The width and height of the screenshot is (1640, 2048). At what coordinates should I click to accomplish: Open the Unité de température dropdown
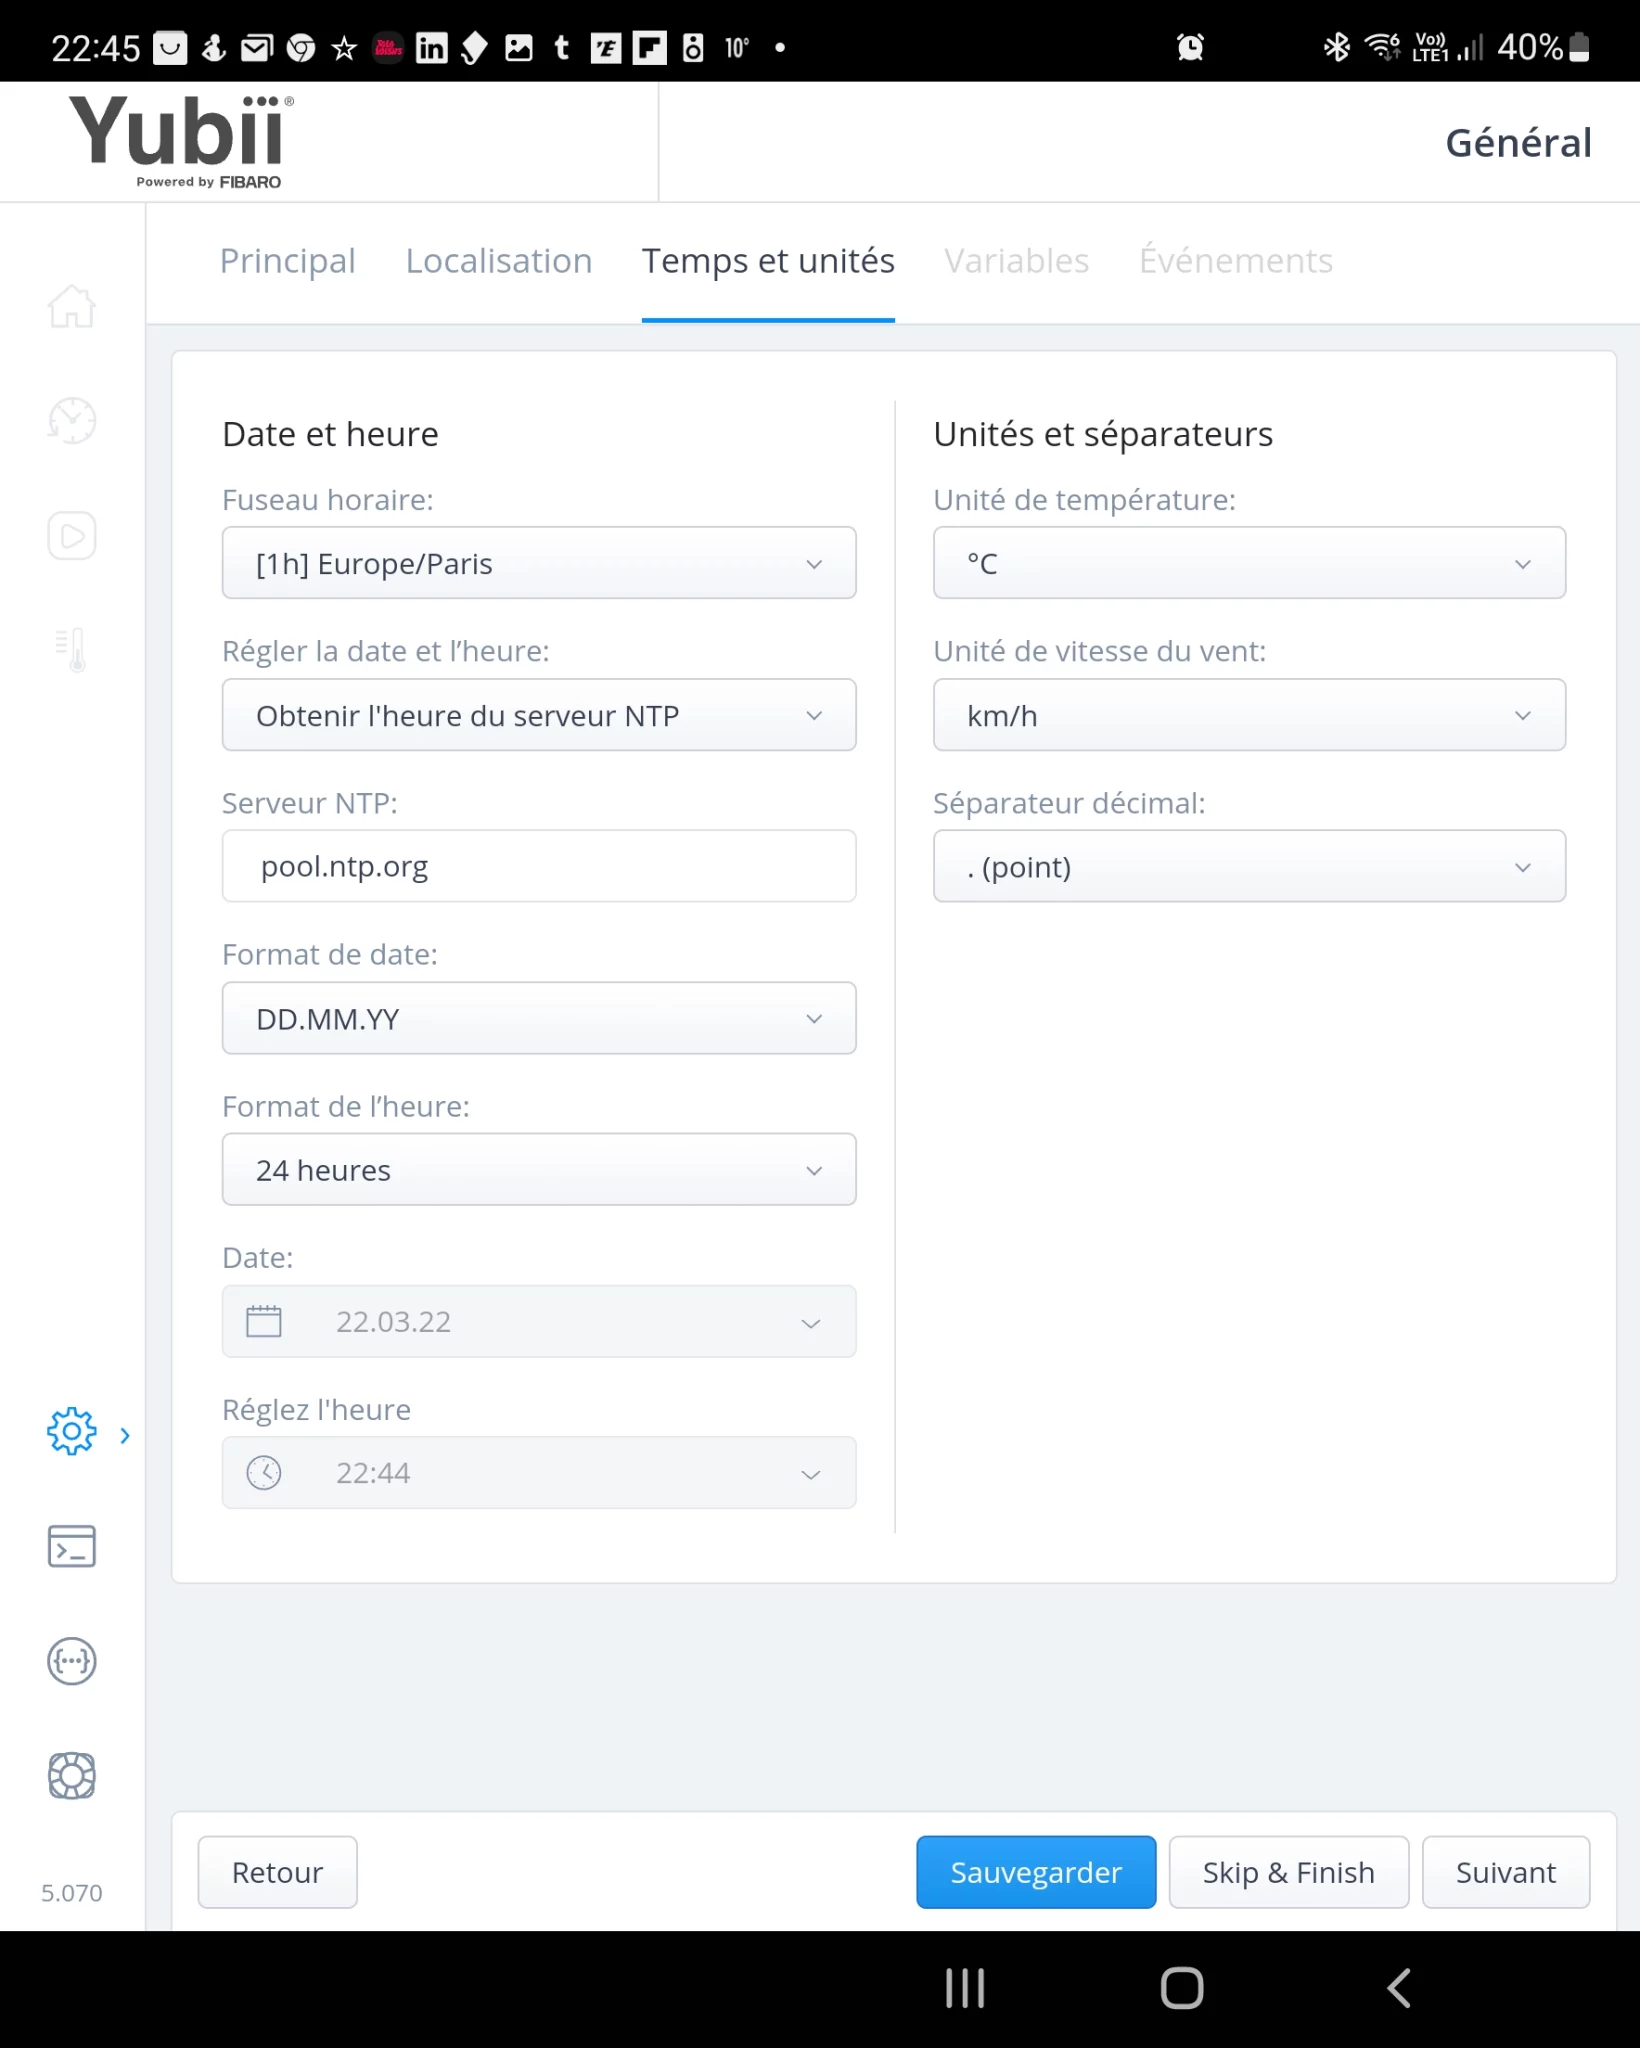(1249, 563)
